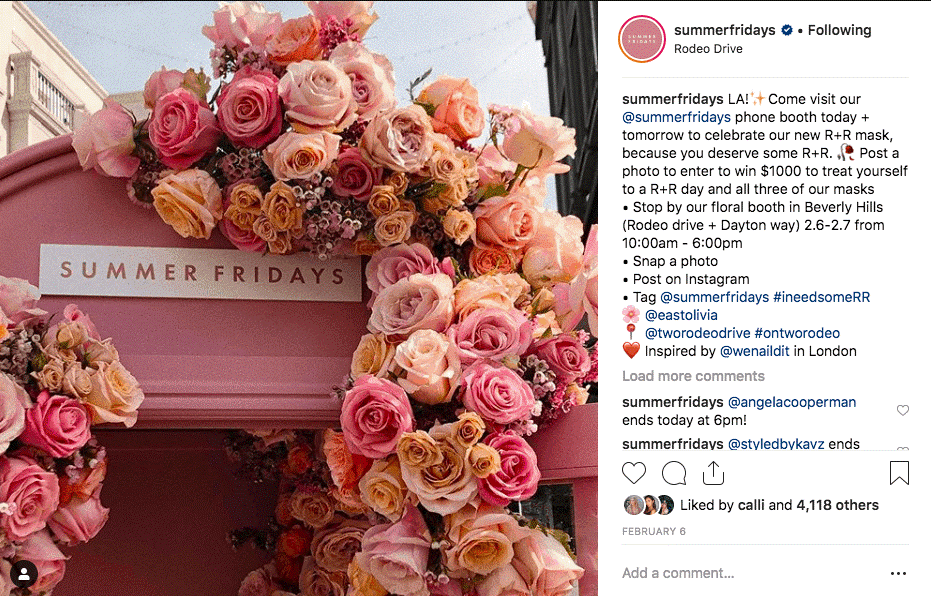Viewport: 931px width, 596px height.
Task: Click the verified badge next to summerfridays
Action: [x=787, y=30]
